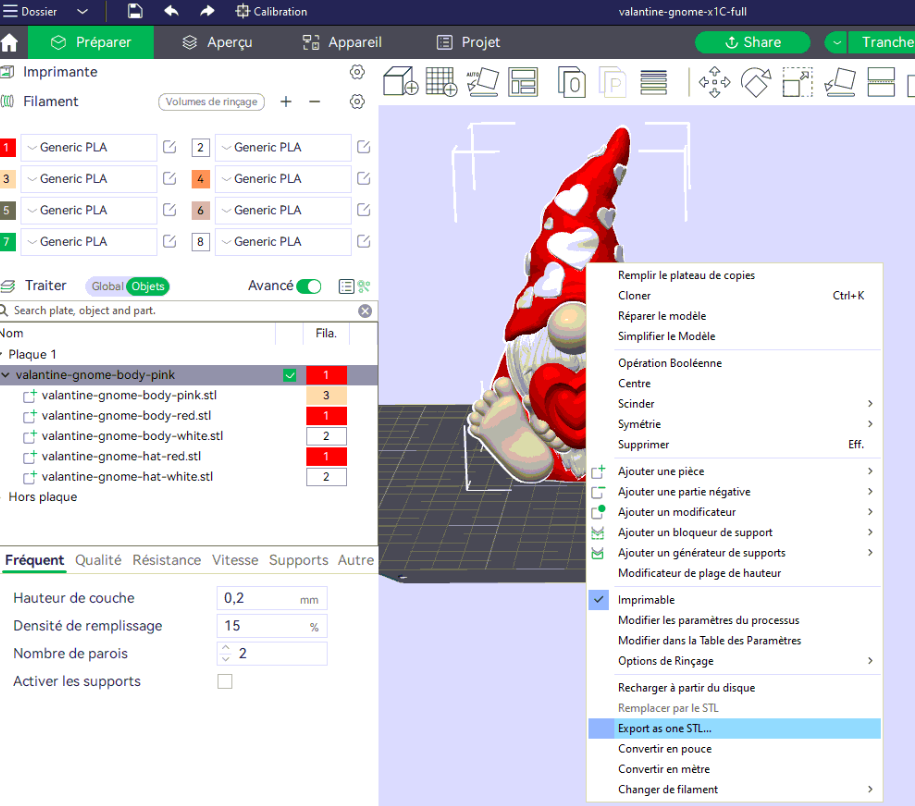
Task: Click the Save icon in title bar
Action: click(135, 11)
